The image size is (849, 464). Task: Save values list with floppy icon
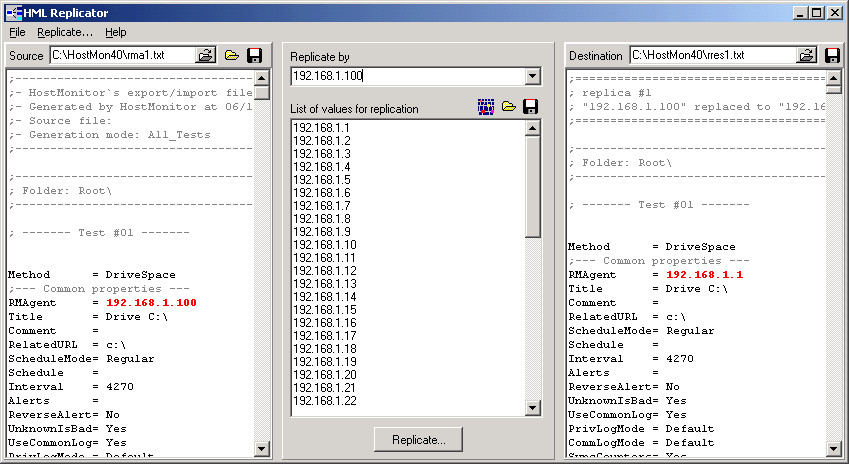coord(531,107)
